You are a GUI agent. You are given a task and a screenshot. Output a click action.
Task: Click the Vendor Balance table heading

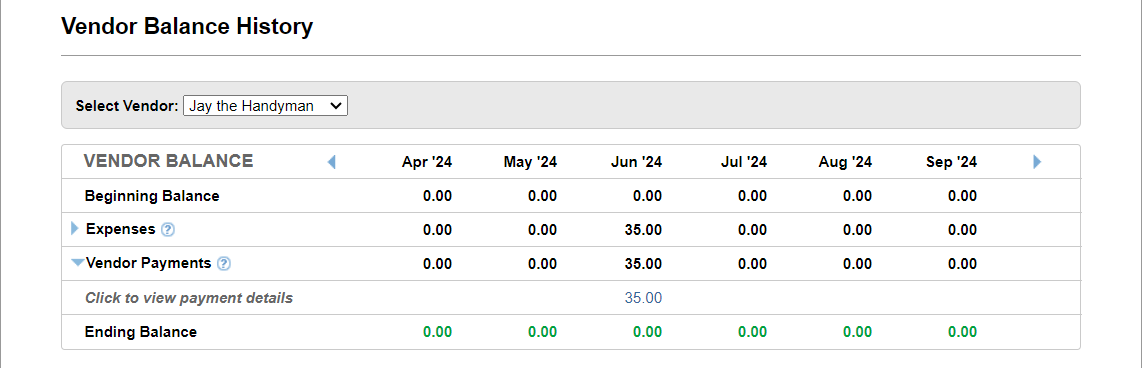pos(169,161)
